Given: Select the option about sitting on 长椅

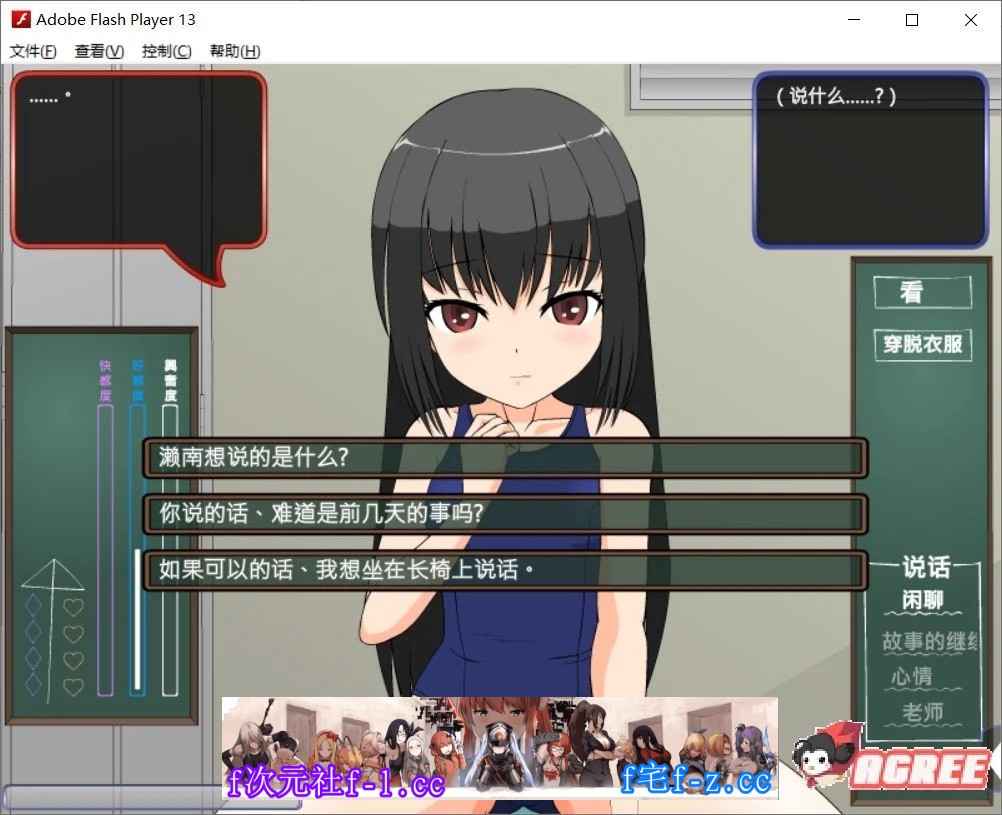Looking at the screenshot, I should coord(504,570).
